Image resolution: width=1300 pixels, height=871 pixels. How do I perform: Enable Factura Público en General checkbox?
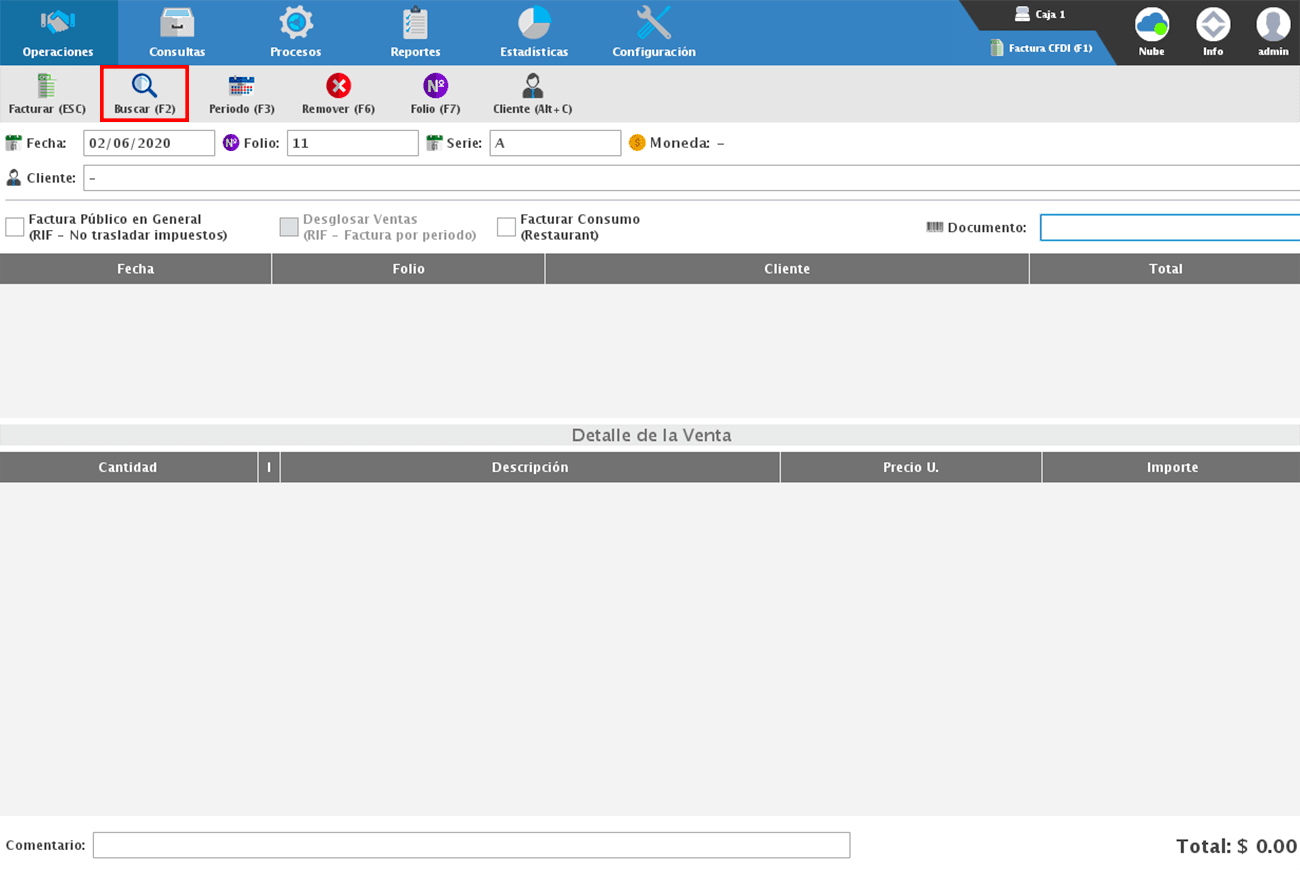[15, 227]
